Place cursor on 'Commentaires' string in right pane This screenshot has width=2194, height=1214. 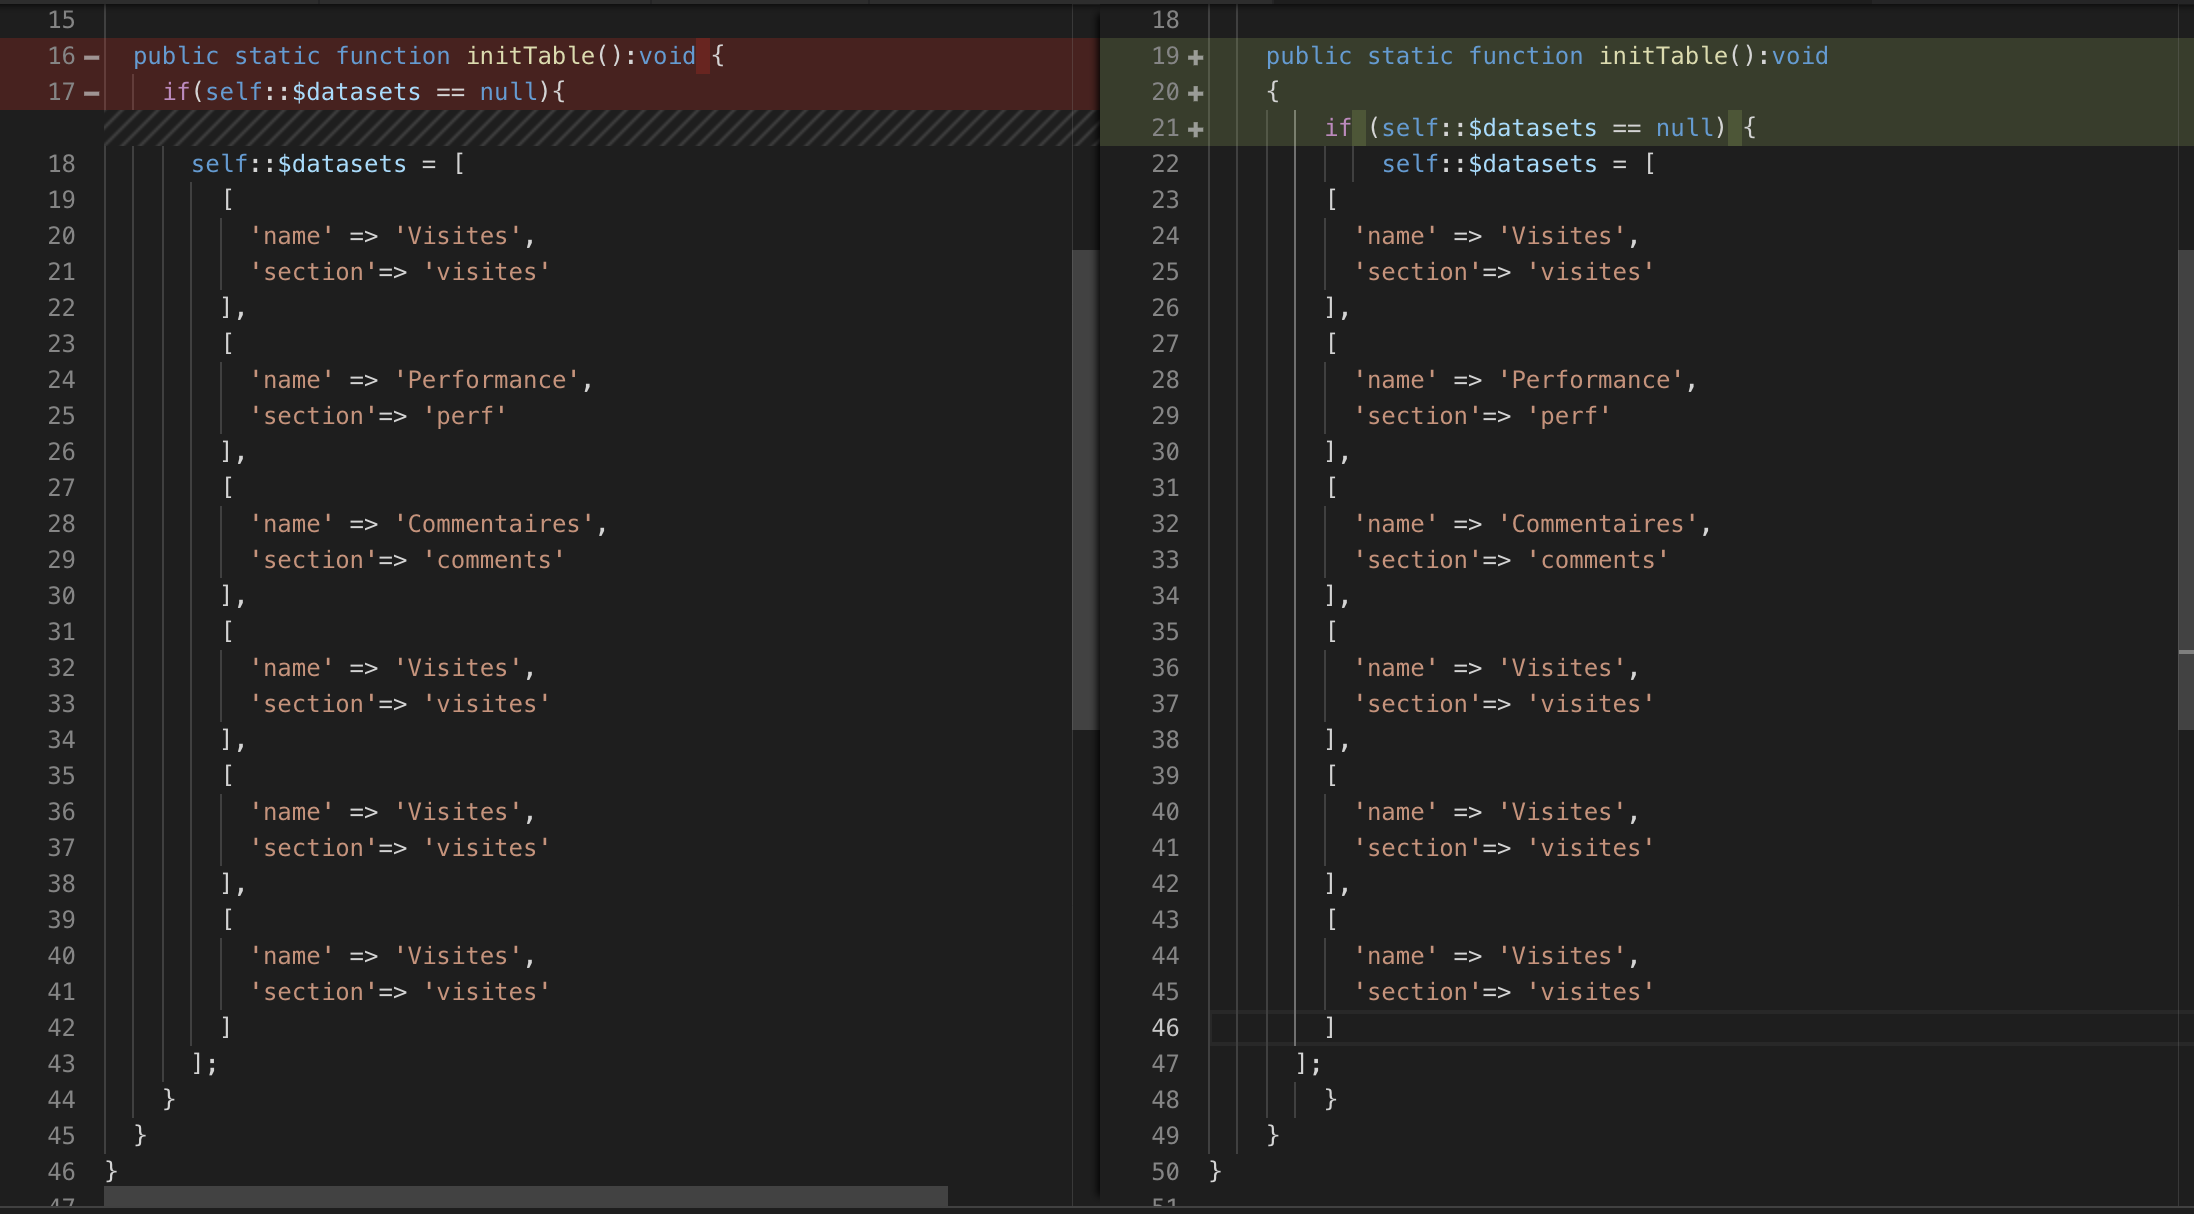pyautogui.click(x=1597, y=524)
